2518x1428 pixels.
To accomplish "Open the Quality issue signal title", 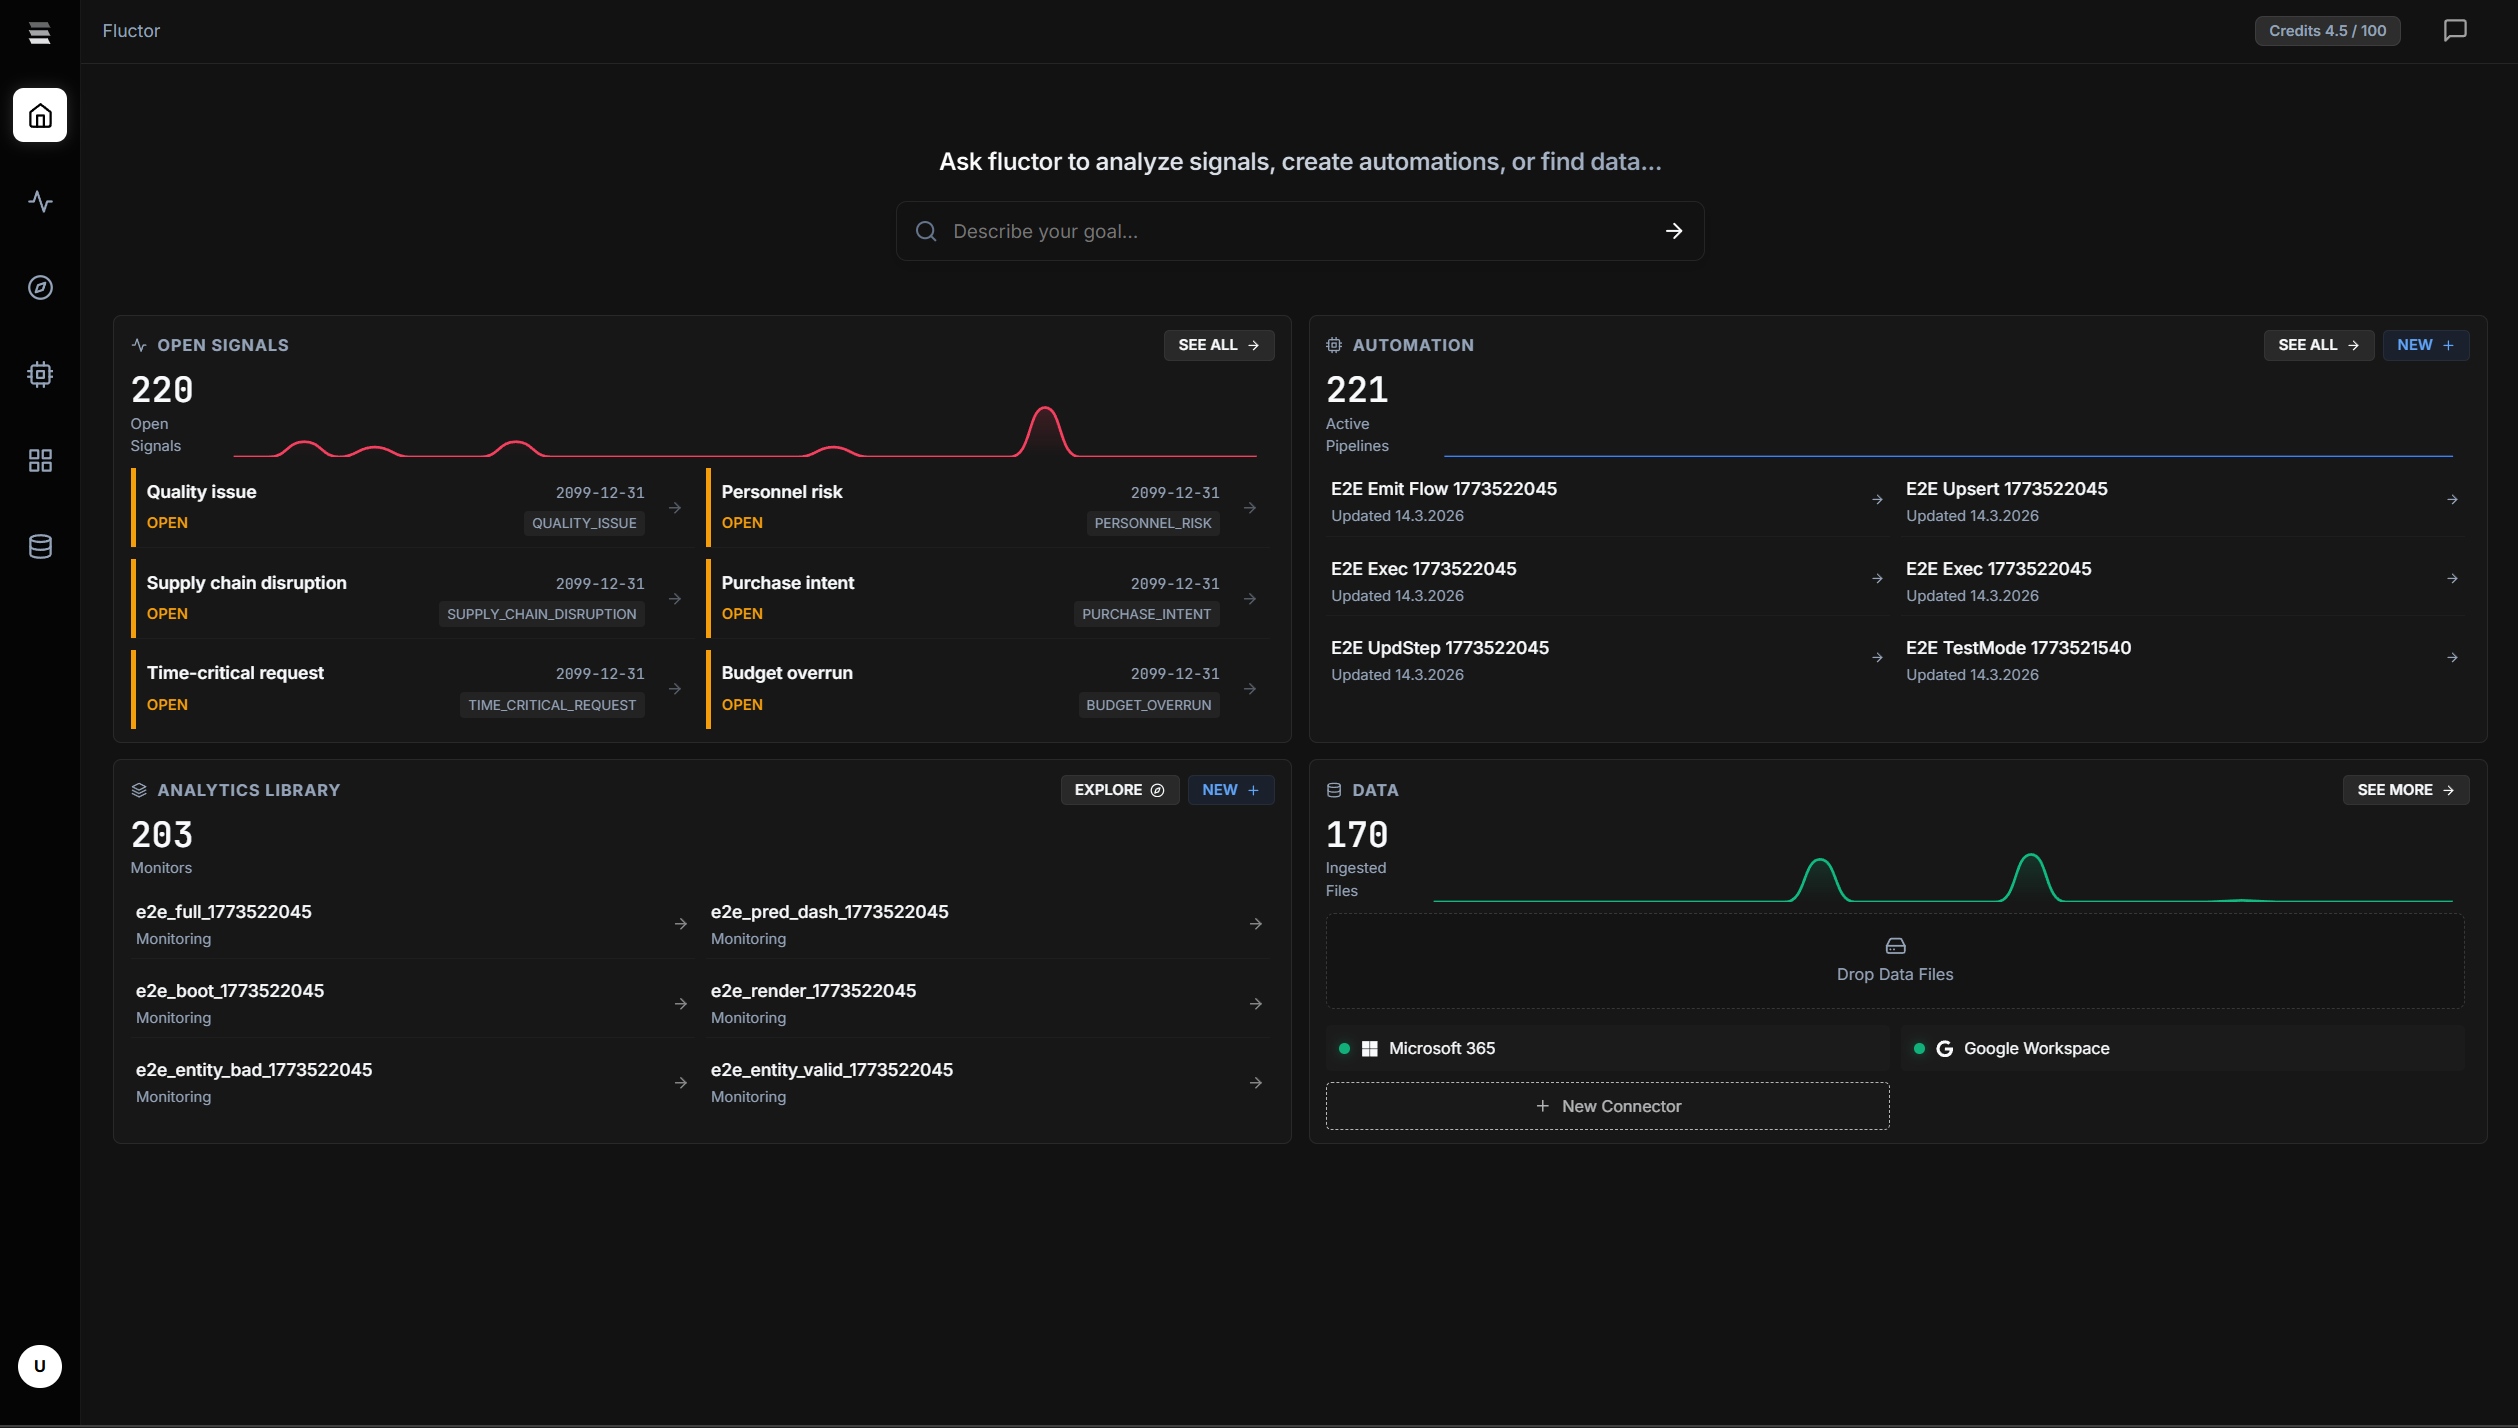I will tap(201, 492).
